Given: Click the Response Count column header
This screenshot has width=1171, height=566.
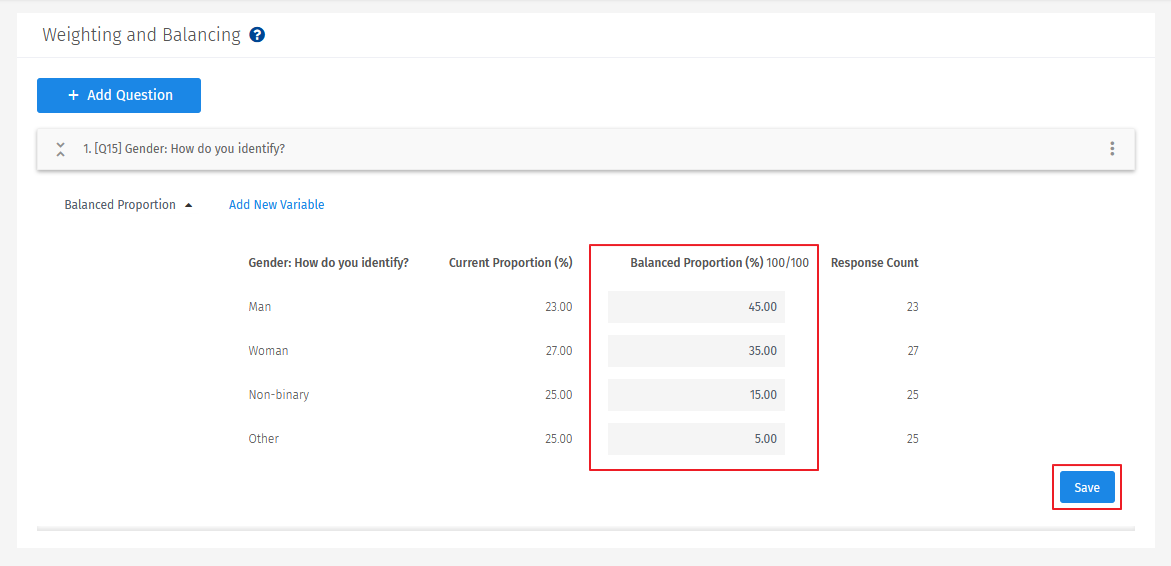Looking at the screenshot, I should pos(874,263).
